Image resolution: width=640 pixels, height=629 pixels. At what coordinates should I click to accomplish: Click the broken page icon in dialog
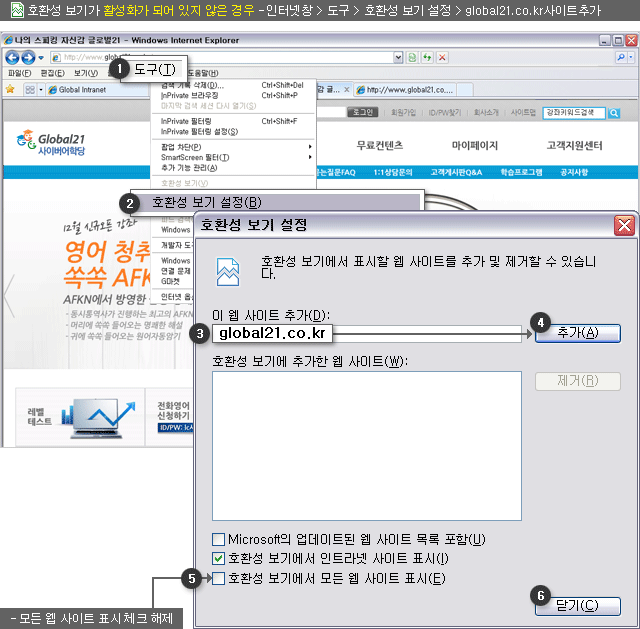coord(229,267)
